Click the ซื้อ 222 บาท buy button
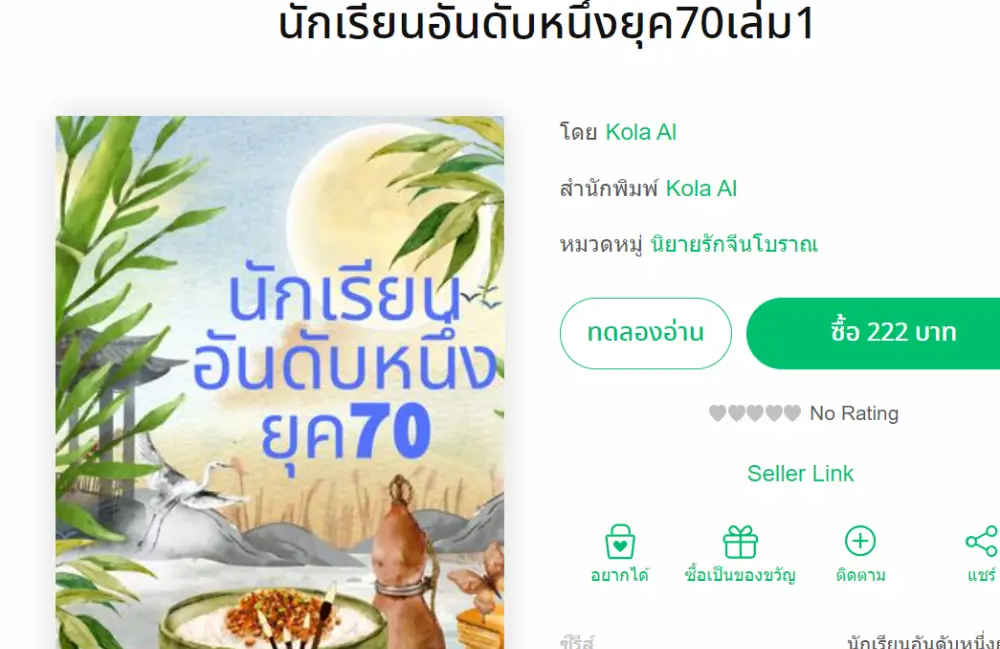This screenshot has height=649, width=1000. coord(873,333)
